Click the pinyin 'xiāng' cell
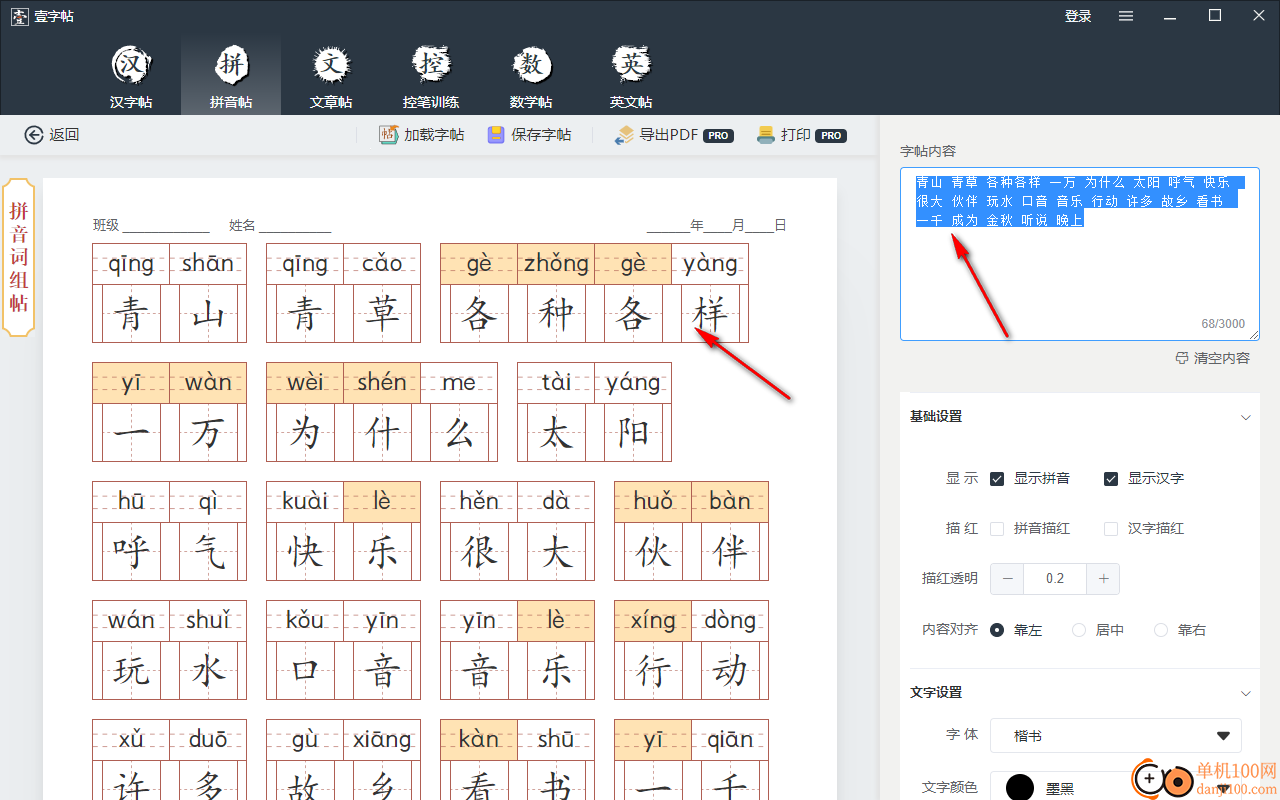The image size is (1280, 800). click(x=382, y=740)
